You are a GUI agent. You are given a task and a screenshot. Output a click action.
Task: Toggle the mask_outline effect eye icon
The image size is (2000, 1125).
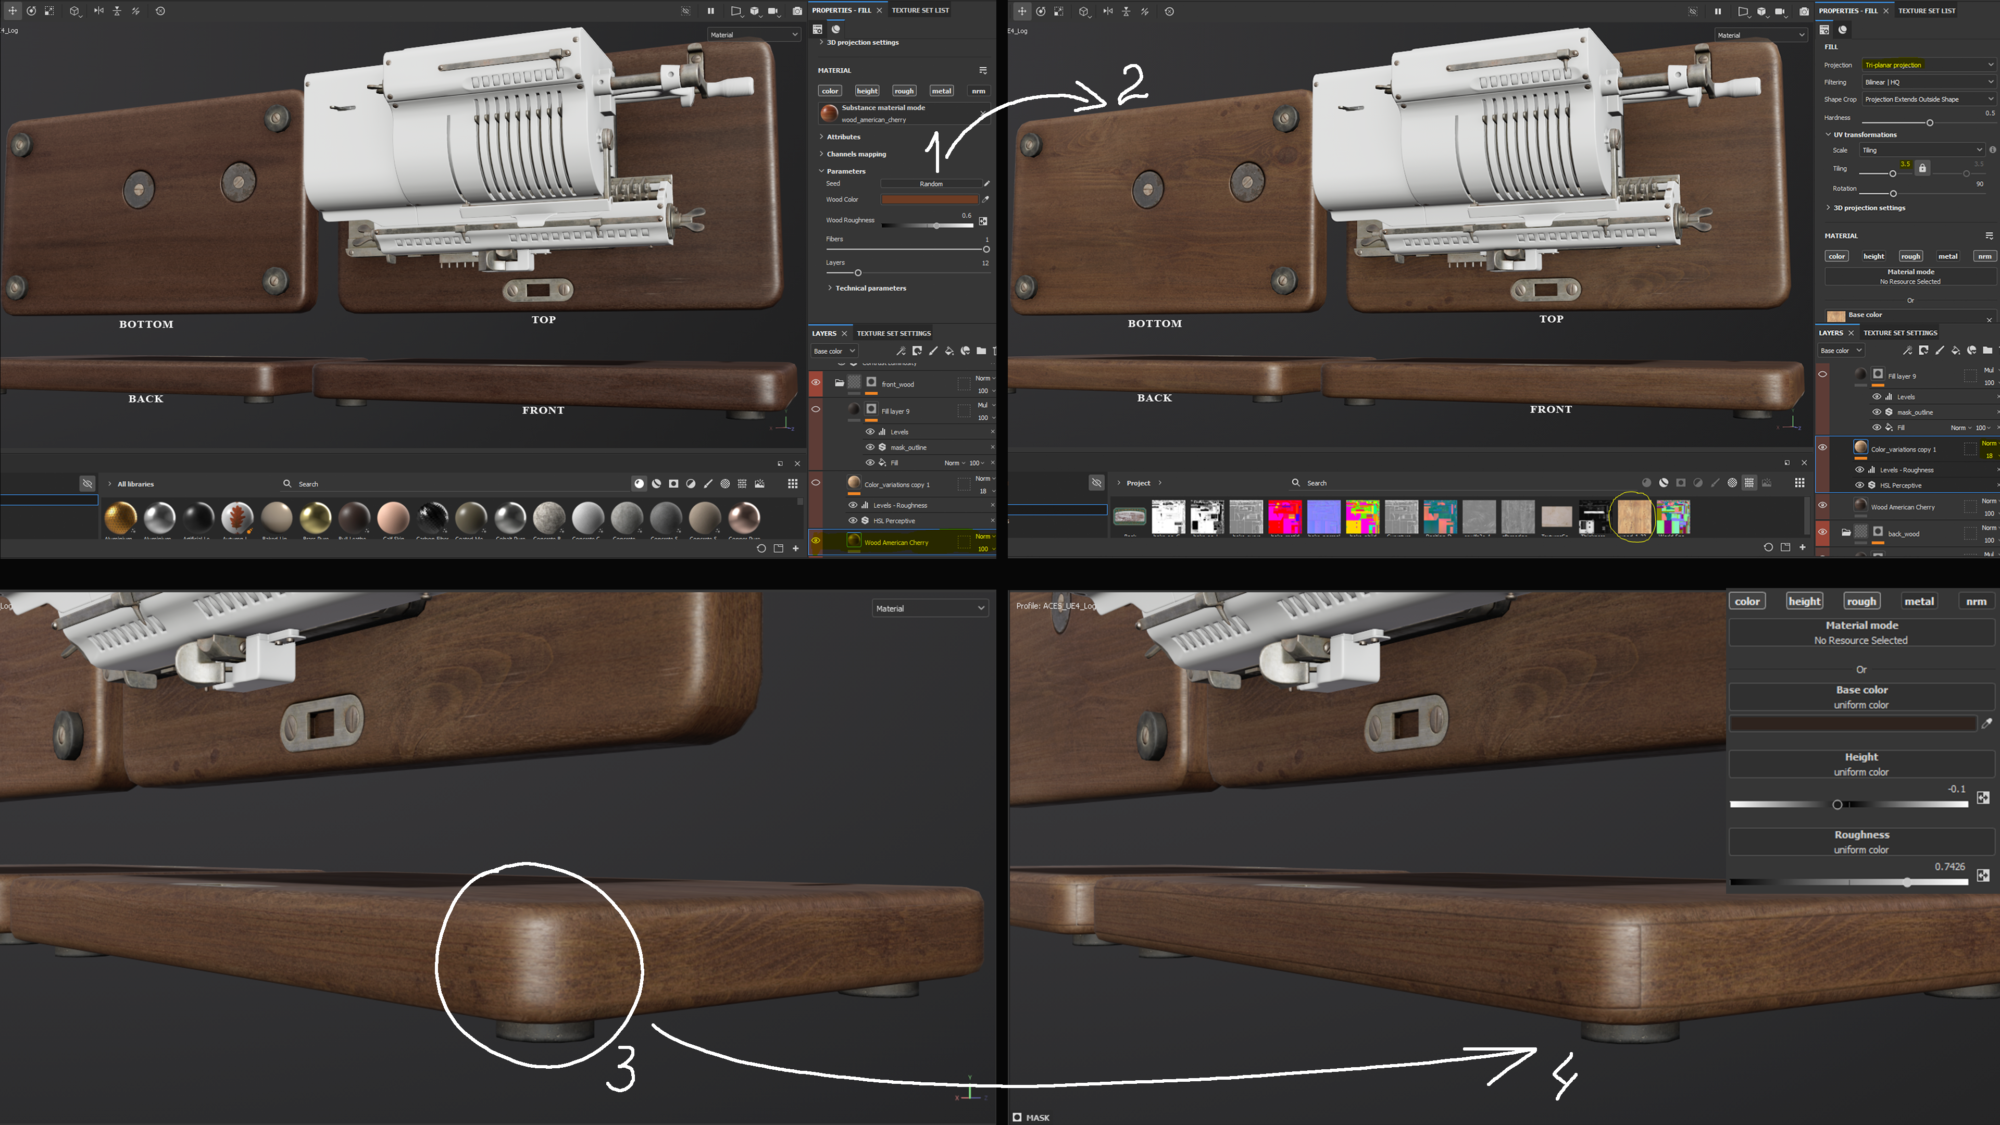pyautogui.click(x=870, y=447)
